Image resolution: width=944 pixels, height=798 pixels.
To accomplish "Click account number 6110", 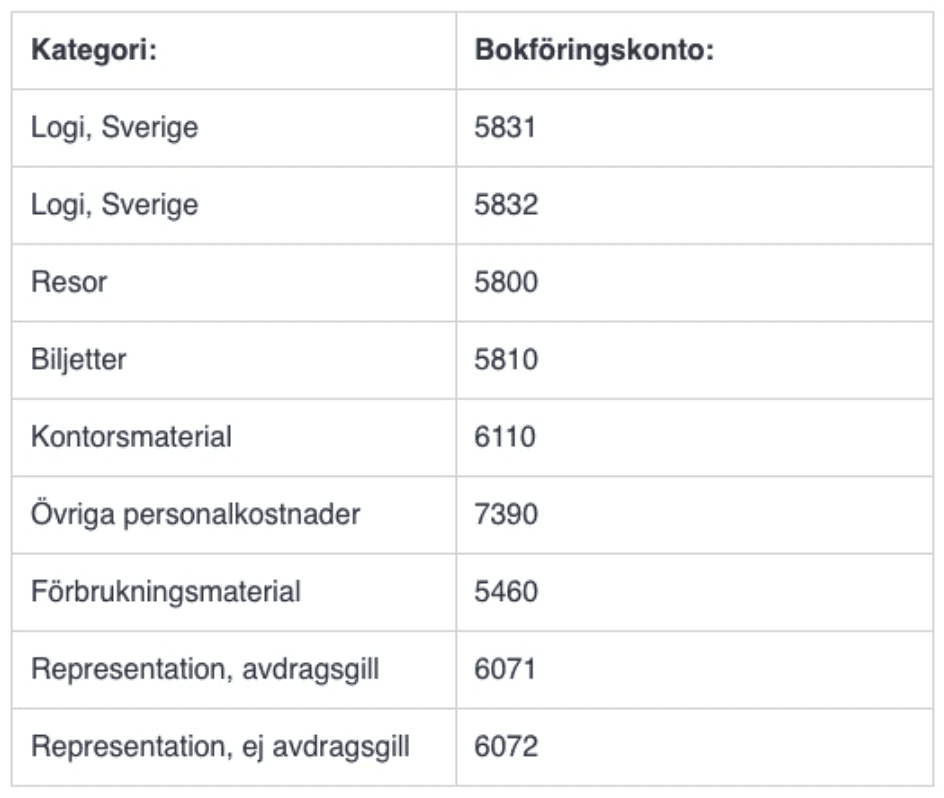I will tap(505, 437).
